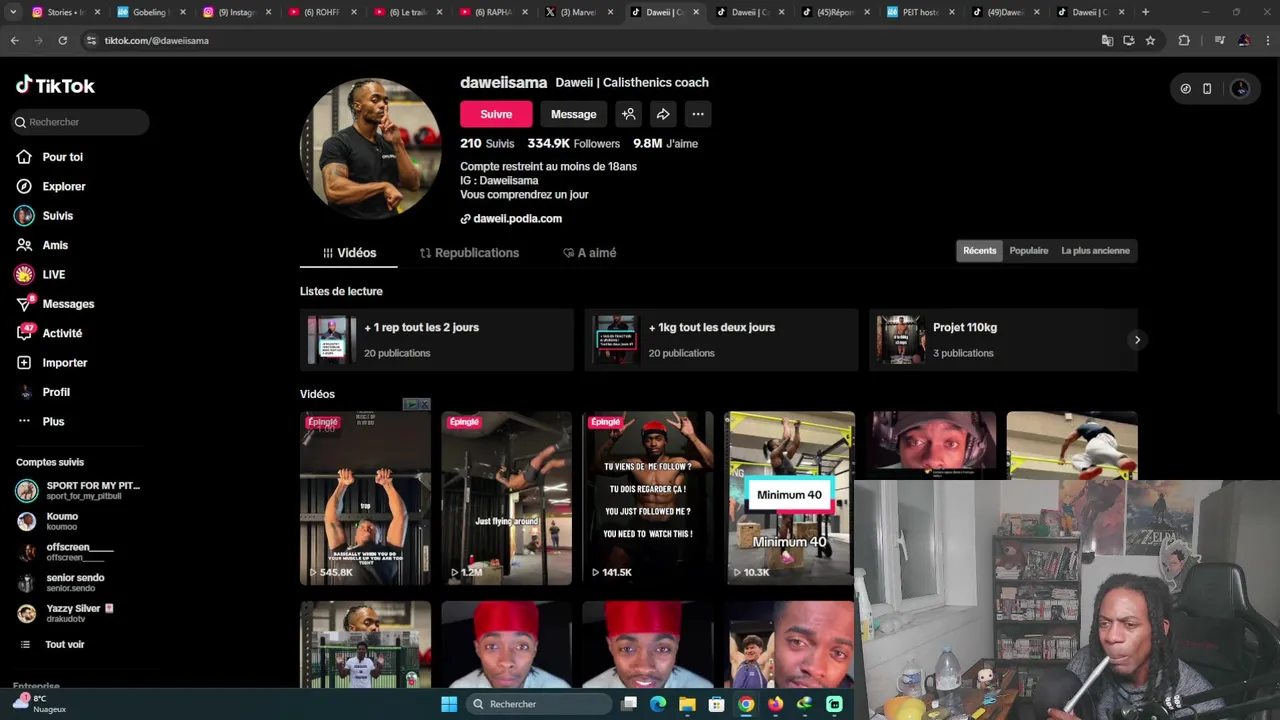Screen dimensions: 1280x720
Task: Click the translate page icon in address bar
Action: (x=1107, y=40)
